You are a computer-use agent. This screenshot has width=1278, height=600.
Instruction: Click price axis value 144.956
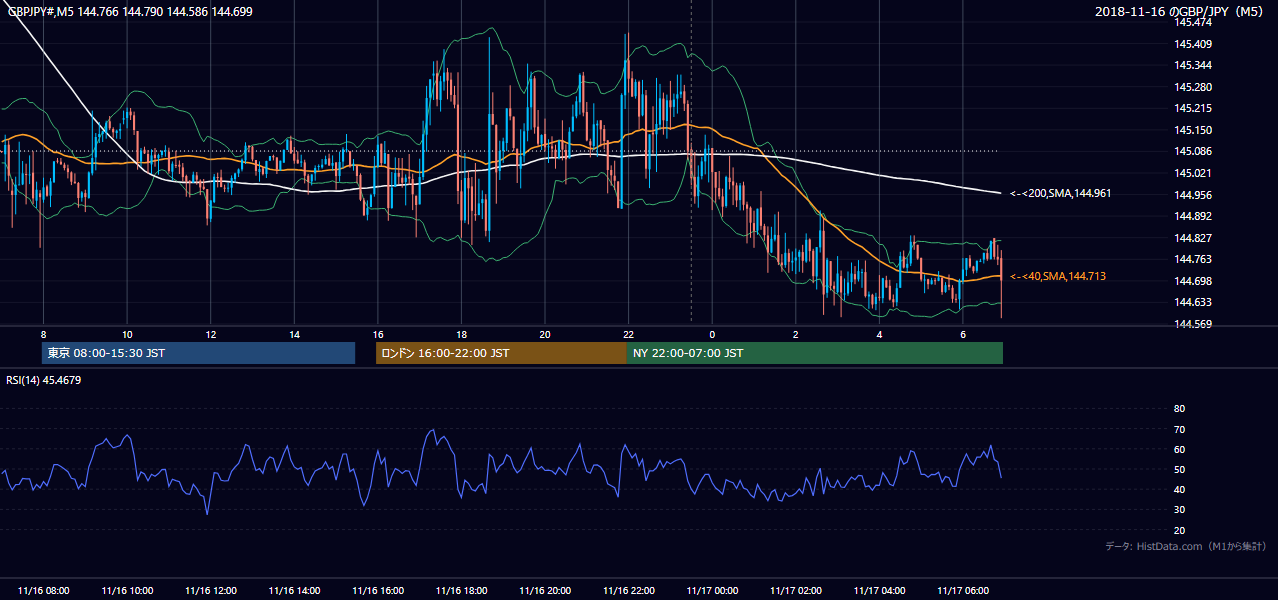pyautogui.click(x=1193, y=195)
